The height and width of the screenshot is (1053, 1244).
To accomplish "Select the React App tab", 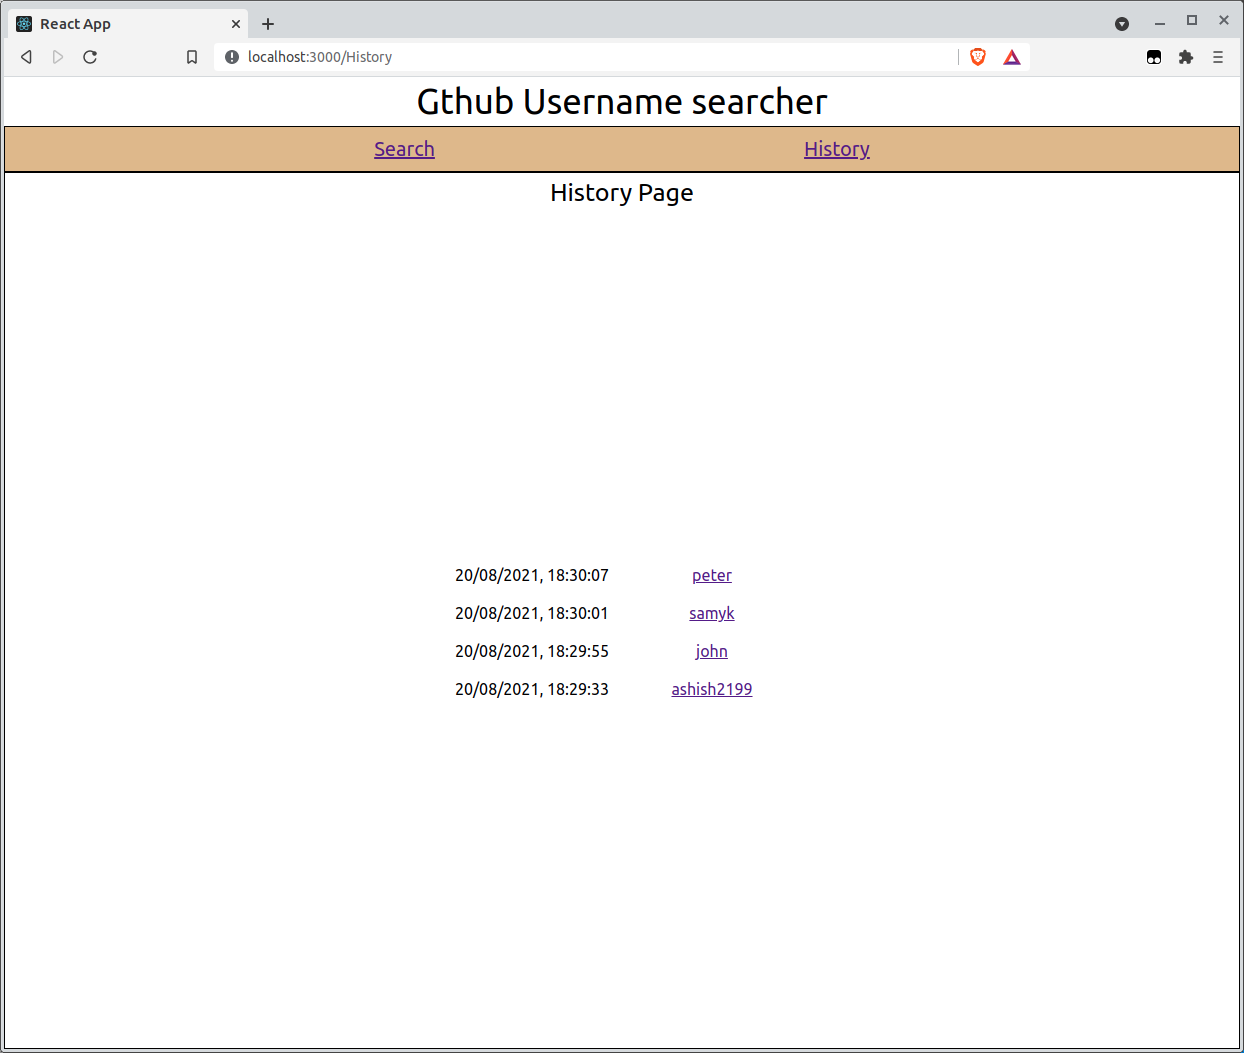I will pyautogui.click(x=129, y=24).
